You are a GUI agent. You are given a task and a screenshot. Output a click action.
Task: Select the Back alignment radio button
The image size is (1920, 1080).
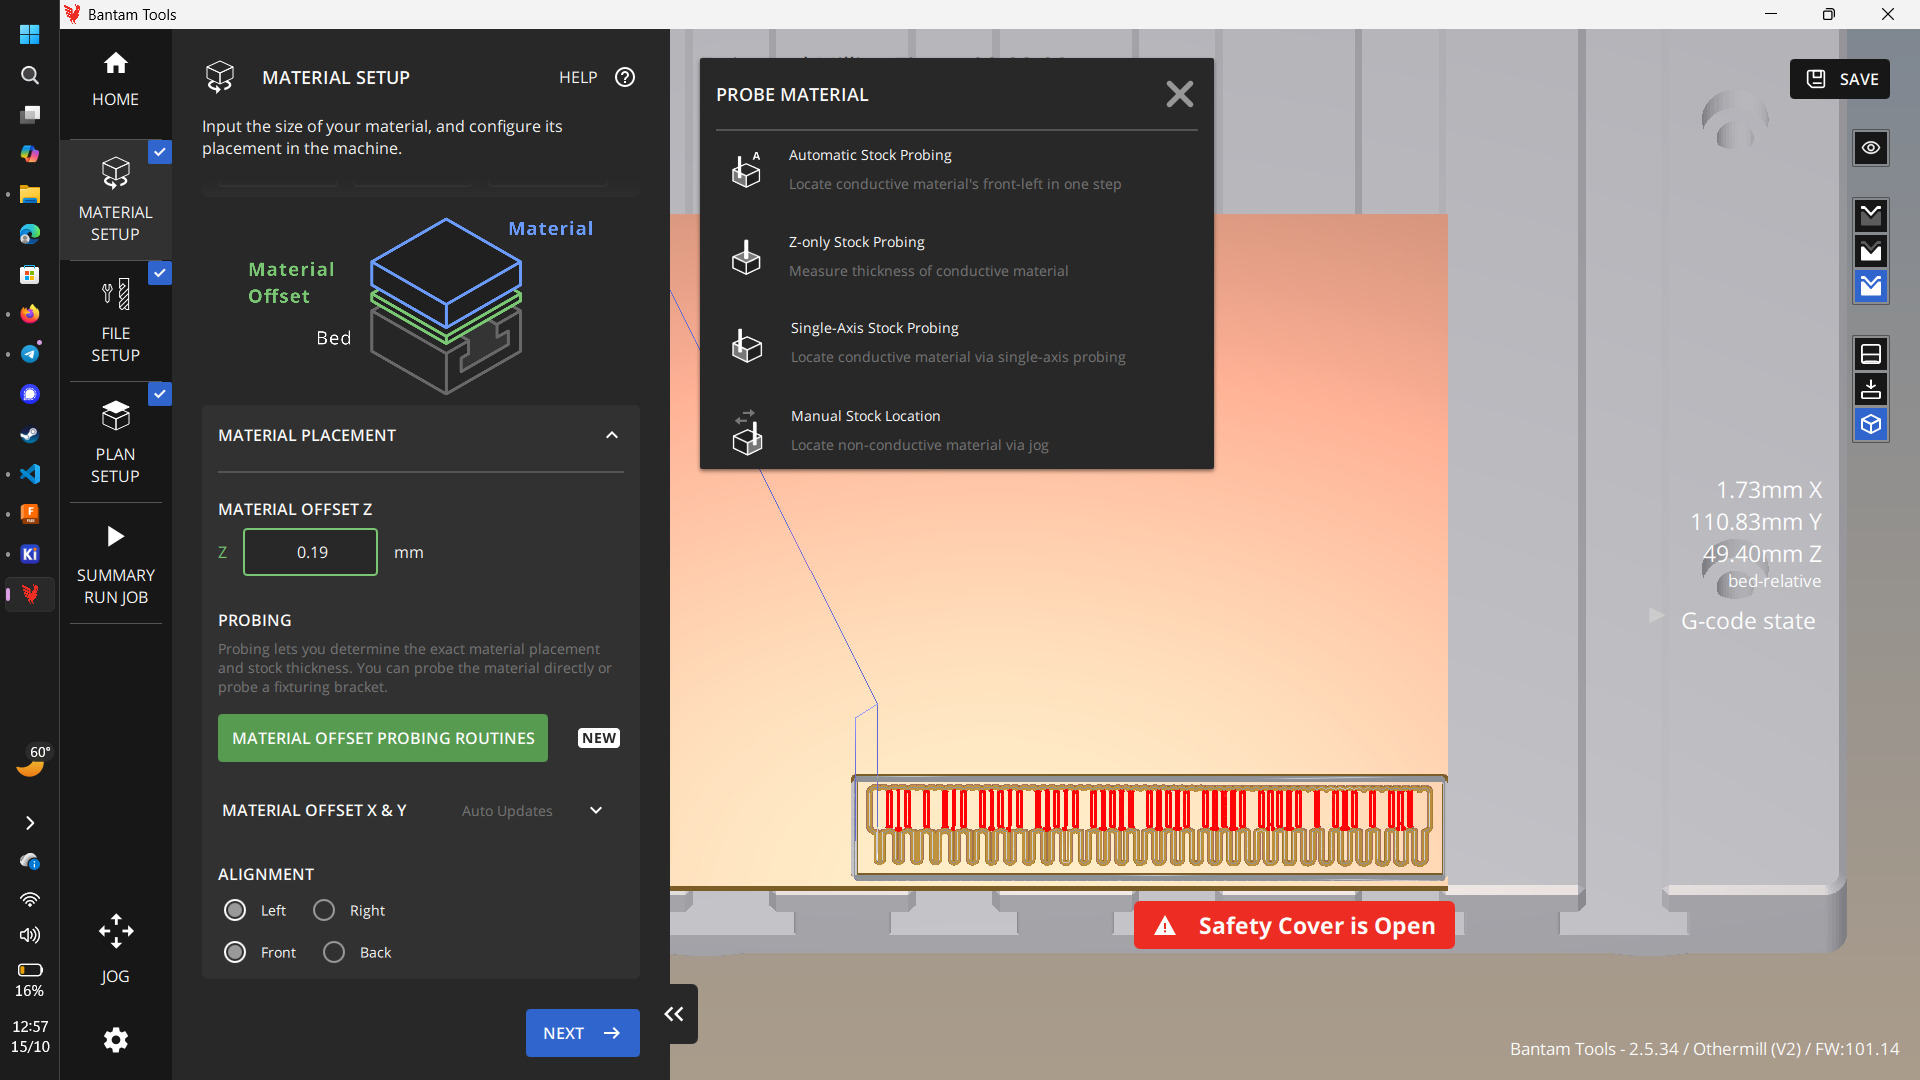pos(334,952)
